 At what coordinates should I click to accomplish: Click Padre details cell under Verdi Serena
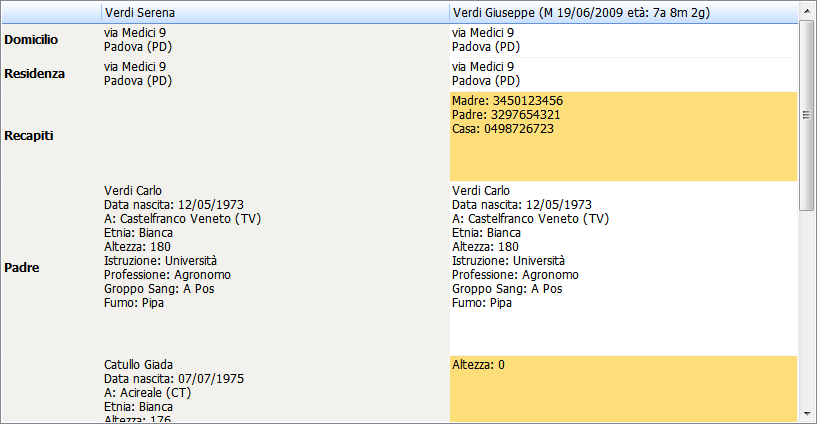coord(275,268)
